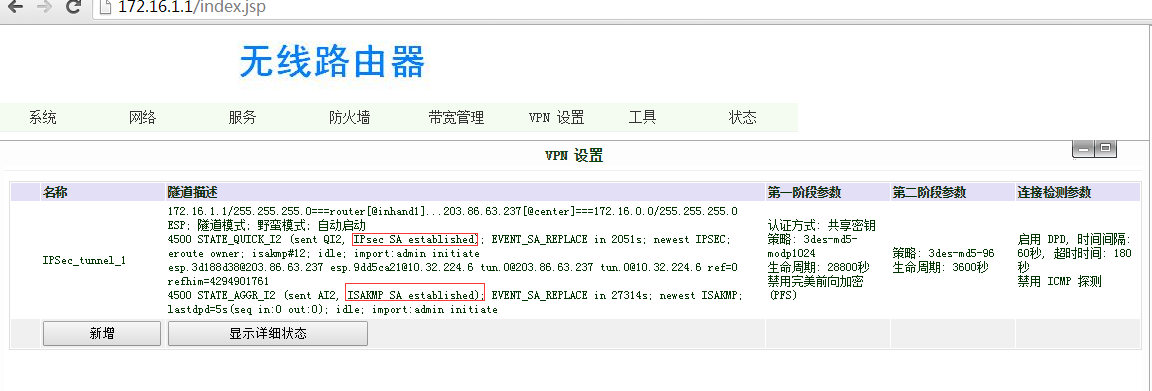Screen dimensions: 1152x391
Task: Maximize the VPN 设置 panel
Action: [x=1106, y=150]
